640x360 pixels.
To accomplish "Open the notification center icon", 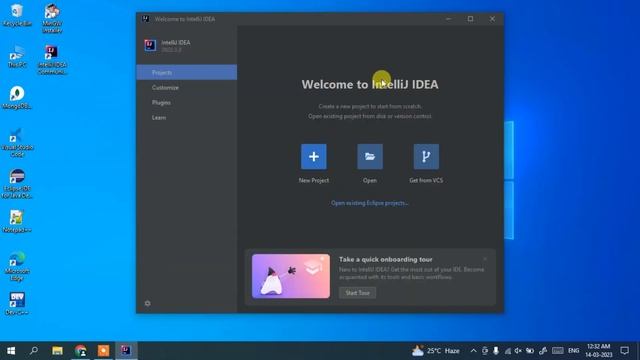I will pyautogui.click(x=624, y=351).
